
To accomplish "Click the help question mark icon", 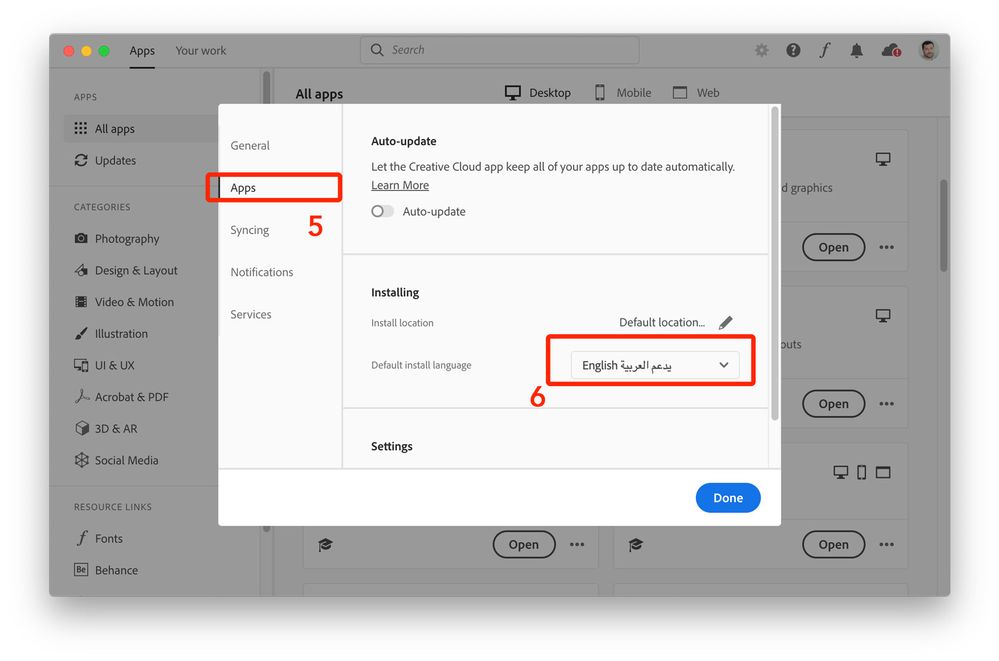I will (x=793, y=50).
